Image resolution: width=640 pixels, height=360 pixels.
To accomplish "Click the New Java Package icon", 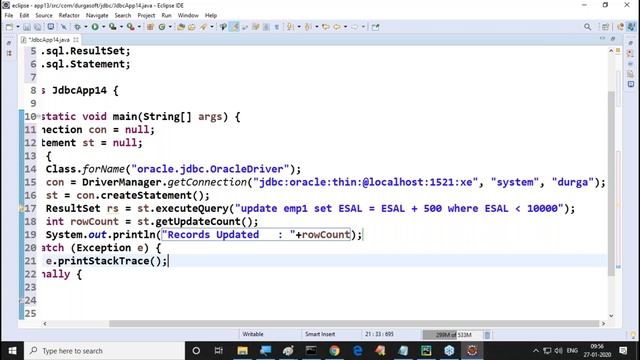I will point(150,27).
